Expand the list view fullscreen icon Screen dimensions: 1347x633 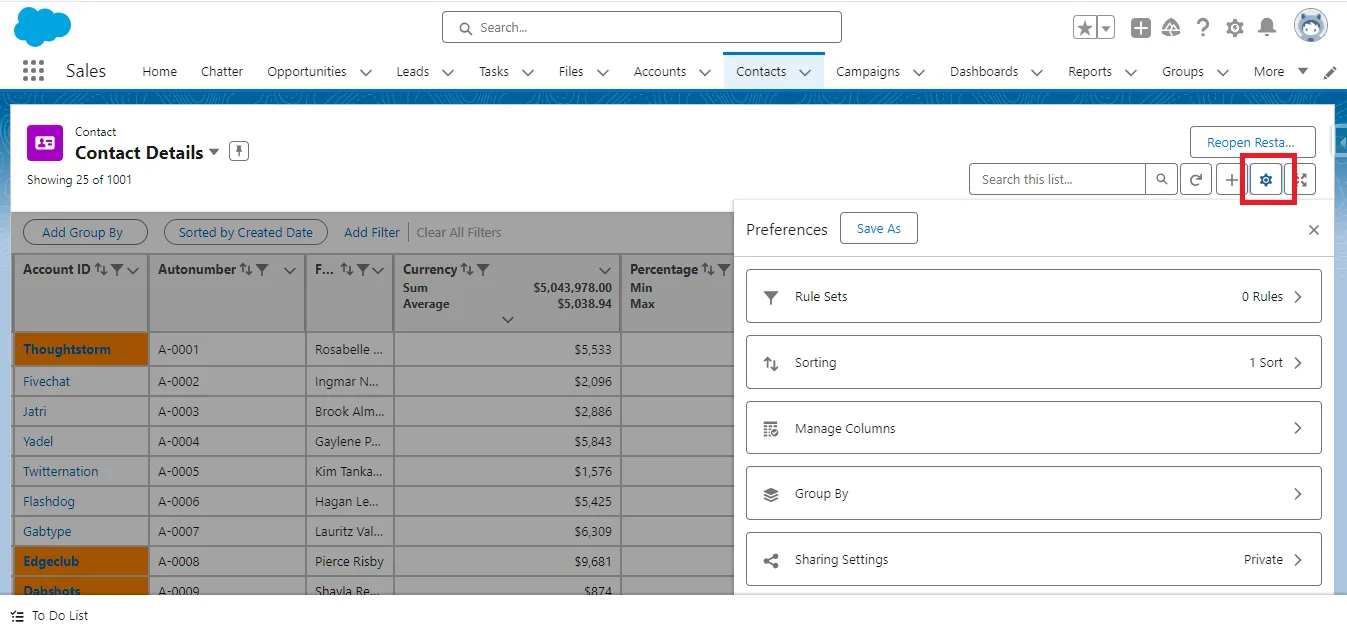point(1303,179)
